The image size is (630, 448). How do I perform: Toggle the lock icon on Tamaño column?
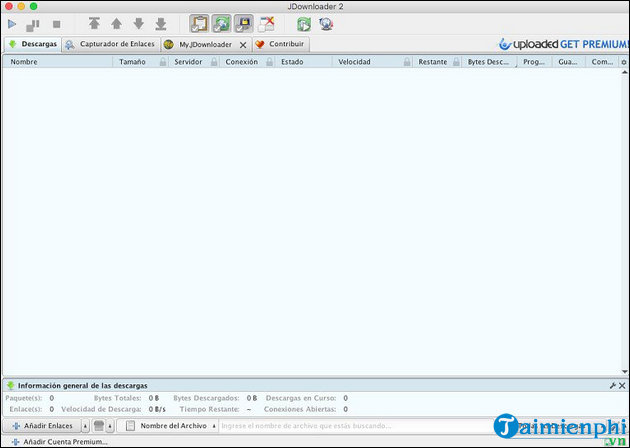point(163,62)
